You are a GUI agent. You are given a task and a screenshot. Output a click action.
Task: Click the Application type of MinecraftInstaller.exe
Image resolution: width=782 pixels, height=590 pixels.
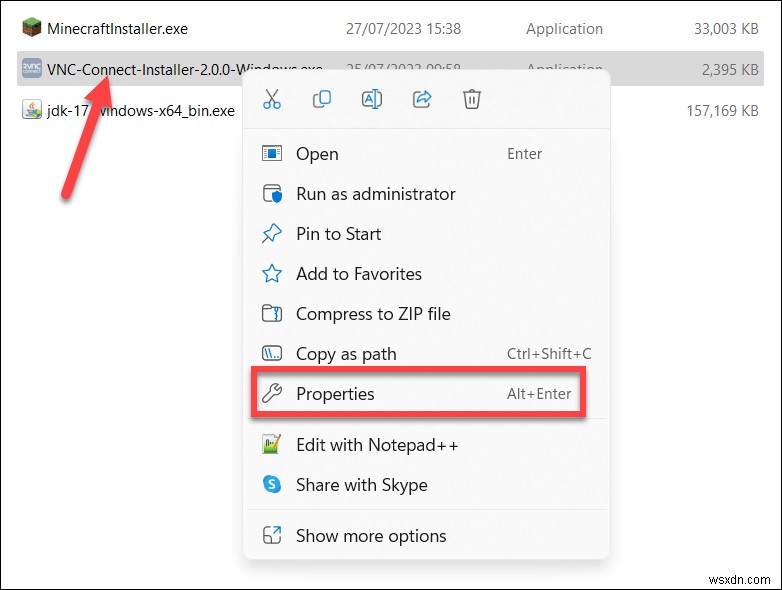click(x=565, y=29)
